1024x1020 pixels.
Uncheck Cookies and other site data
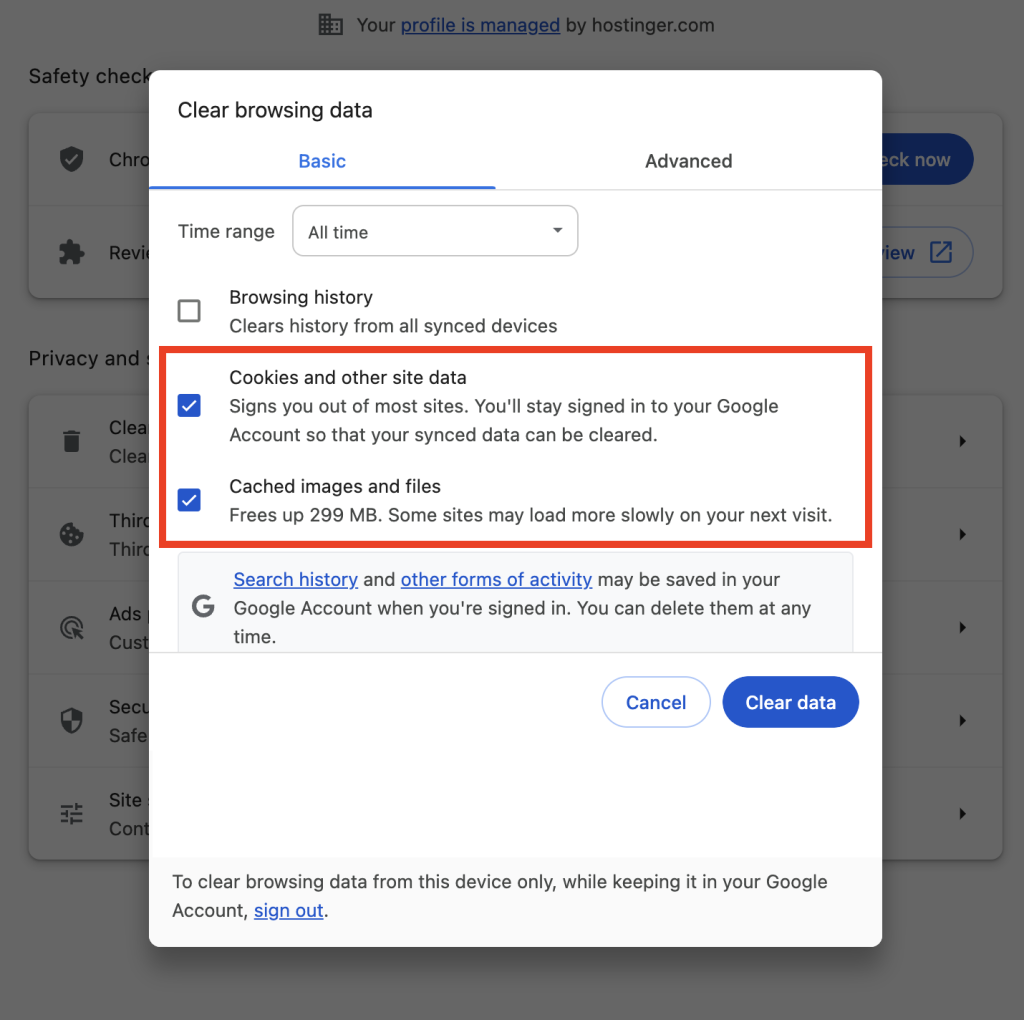coord(189,406)
